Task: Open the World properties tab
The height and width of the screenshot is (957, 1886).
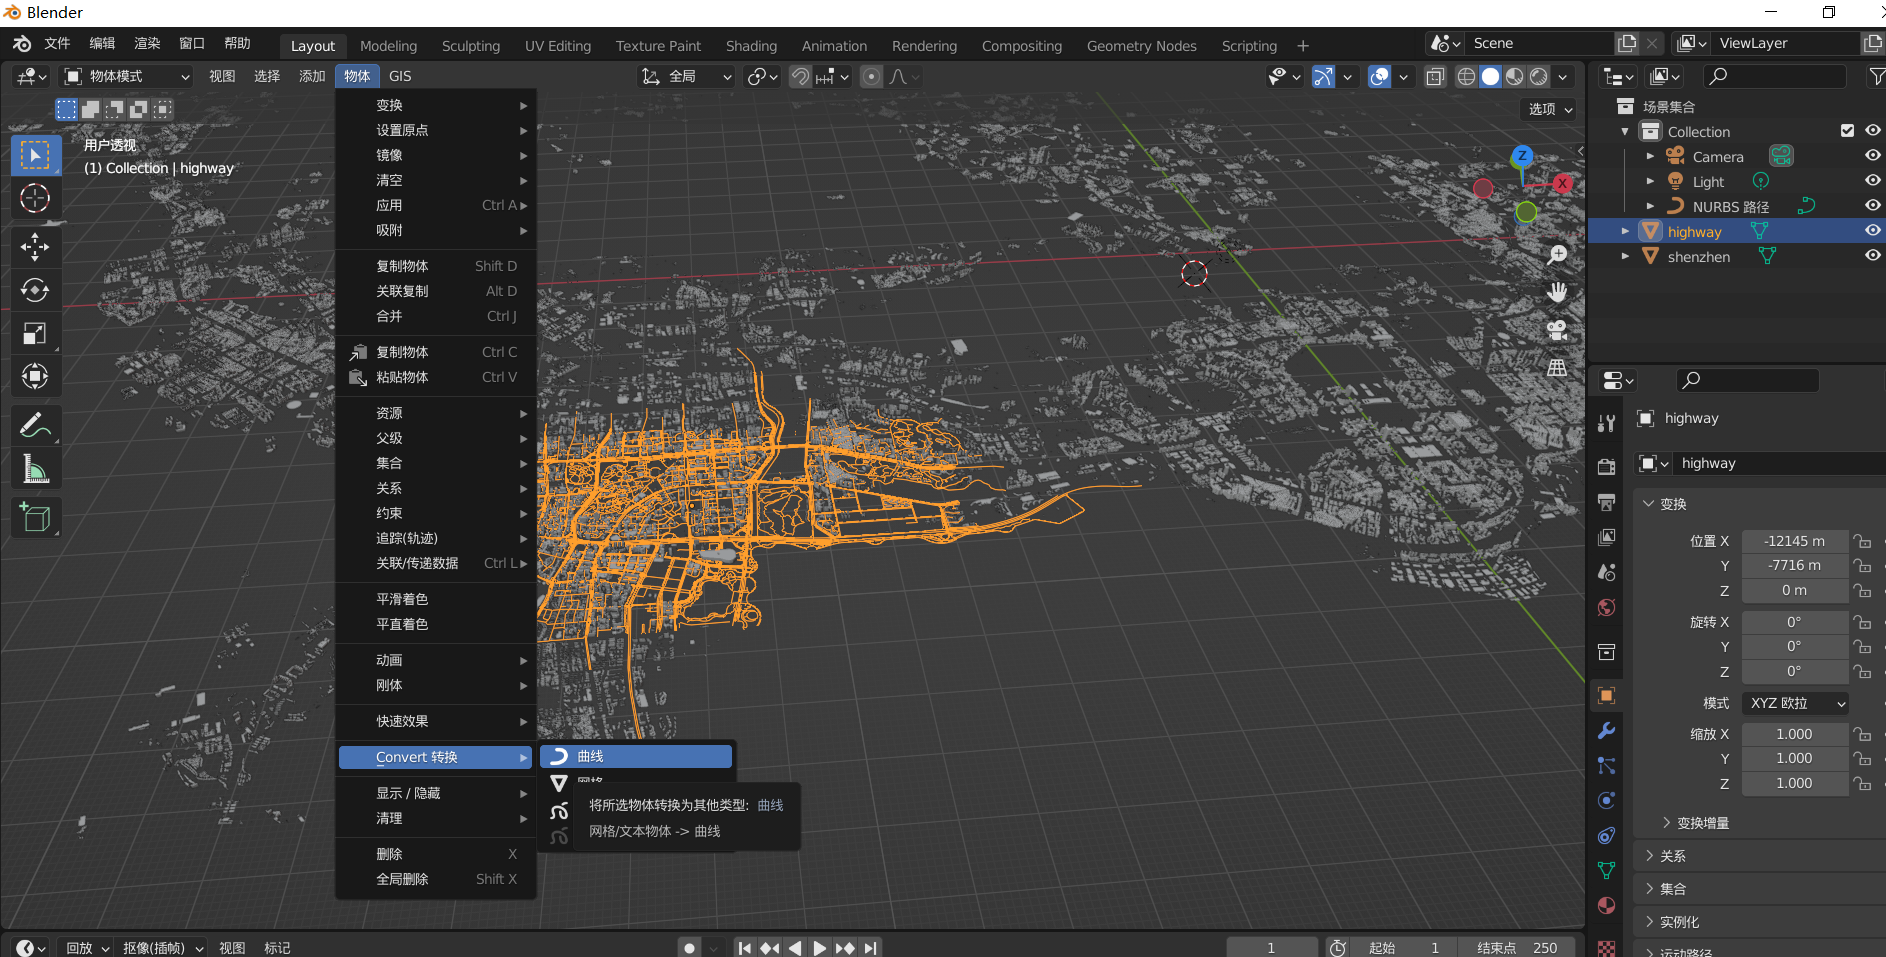Action: click(1606, 607)
